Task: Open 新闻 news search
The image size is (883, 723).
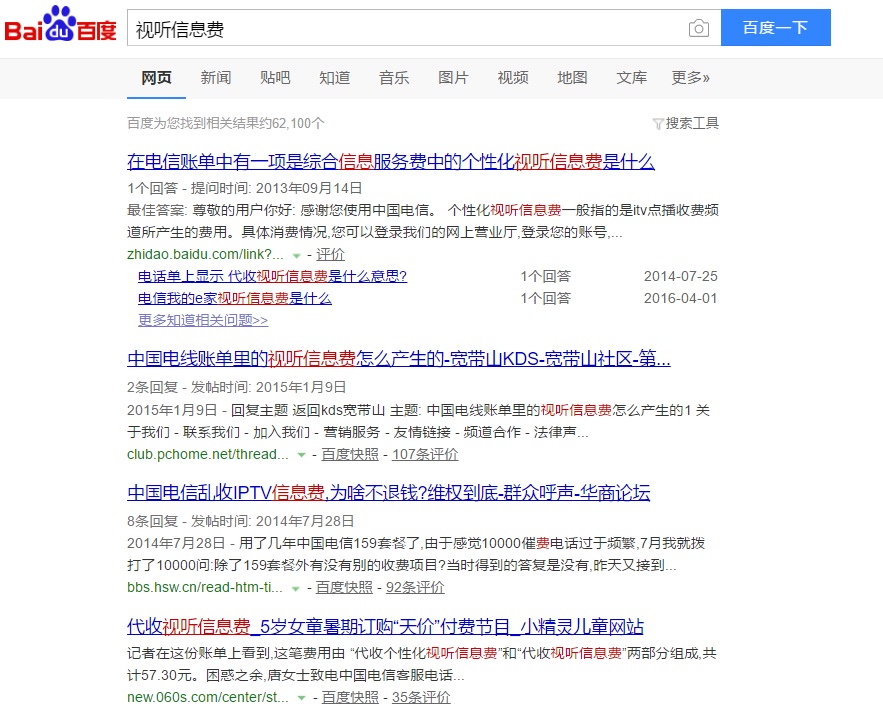Action: point(216,77)
